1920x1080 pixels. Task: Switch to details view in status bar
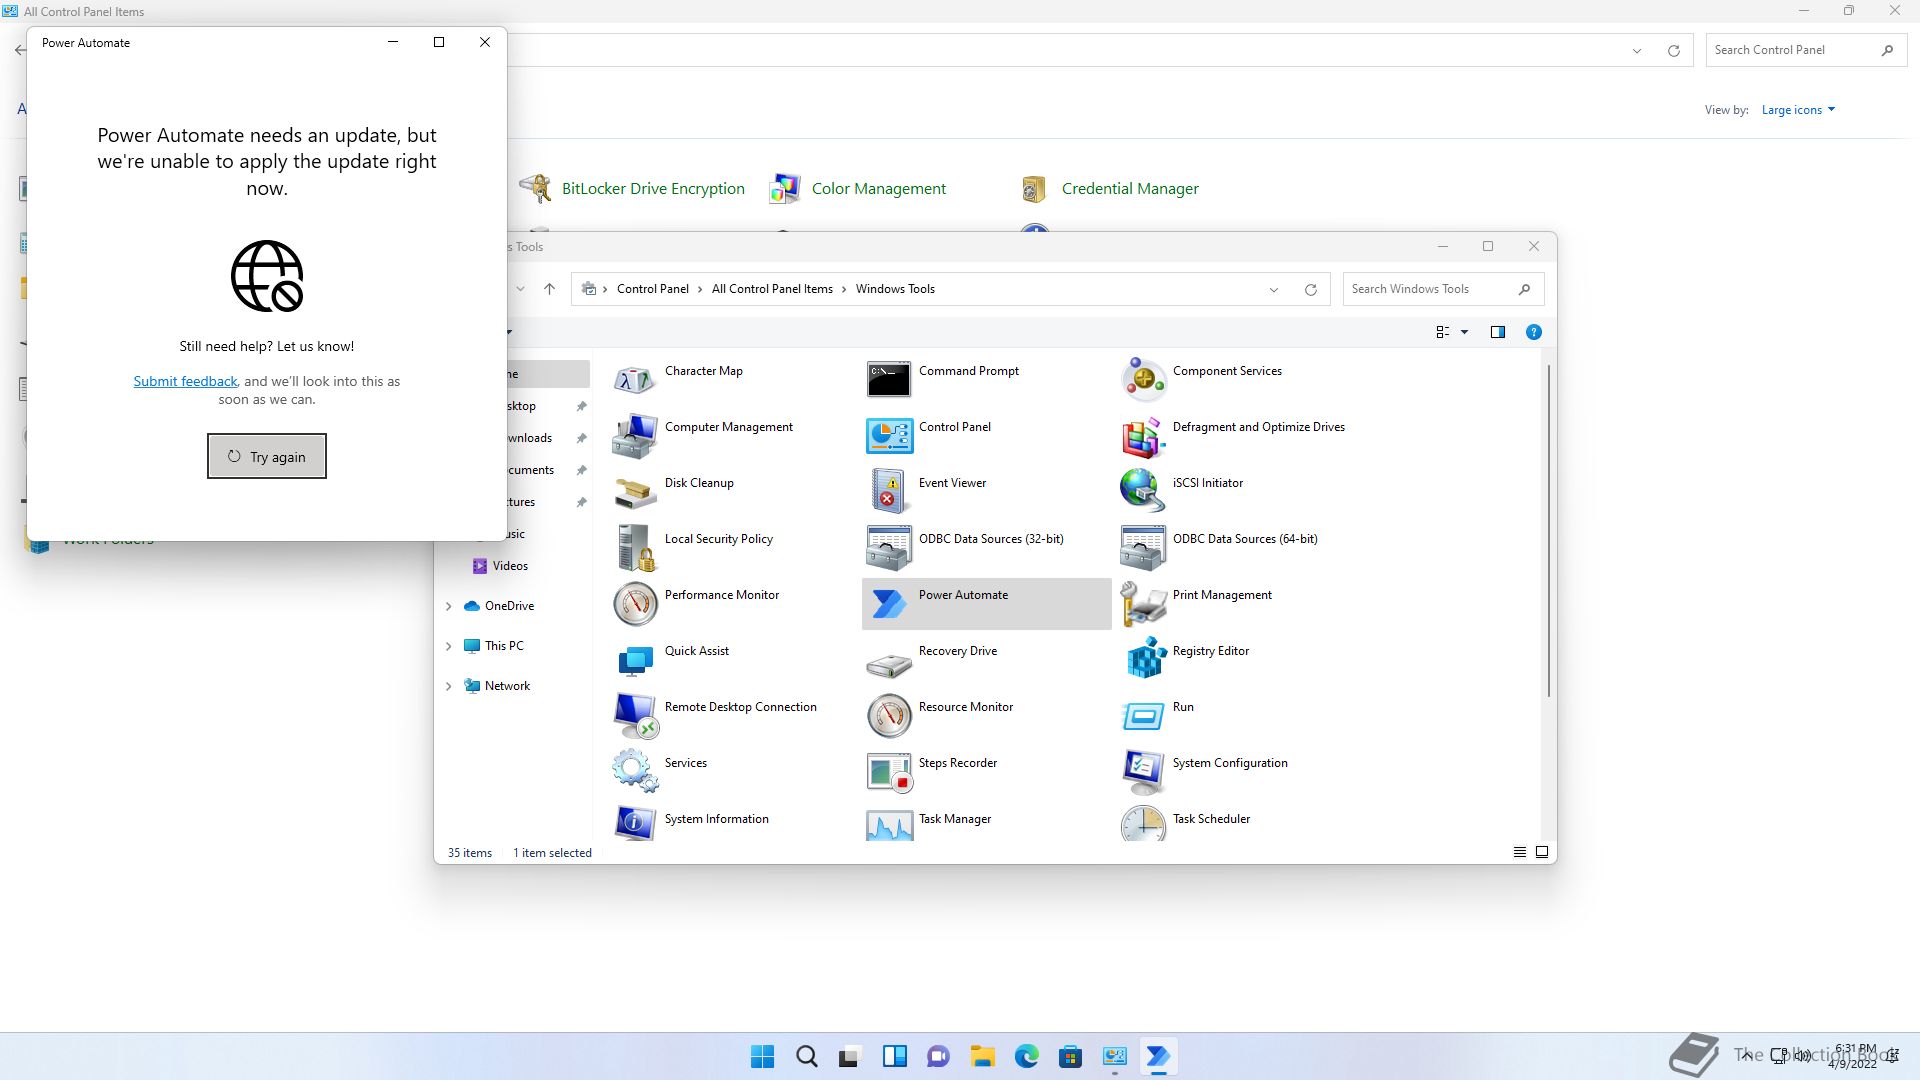point(1519,852)
